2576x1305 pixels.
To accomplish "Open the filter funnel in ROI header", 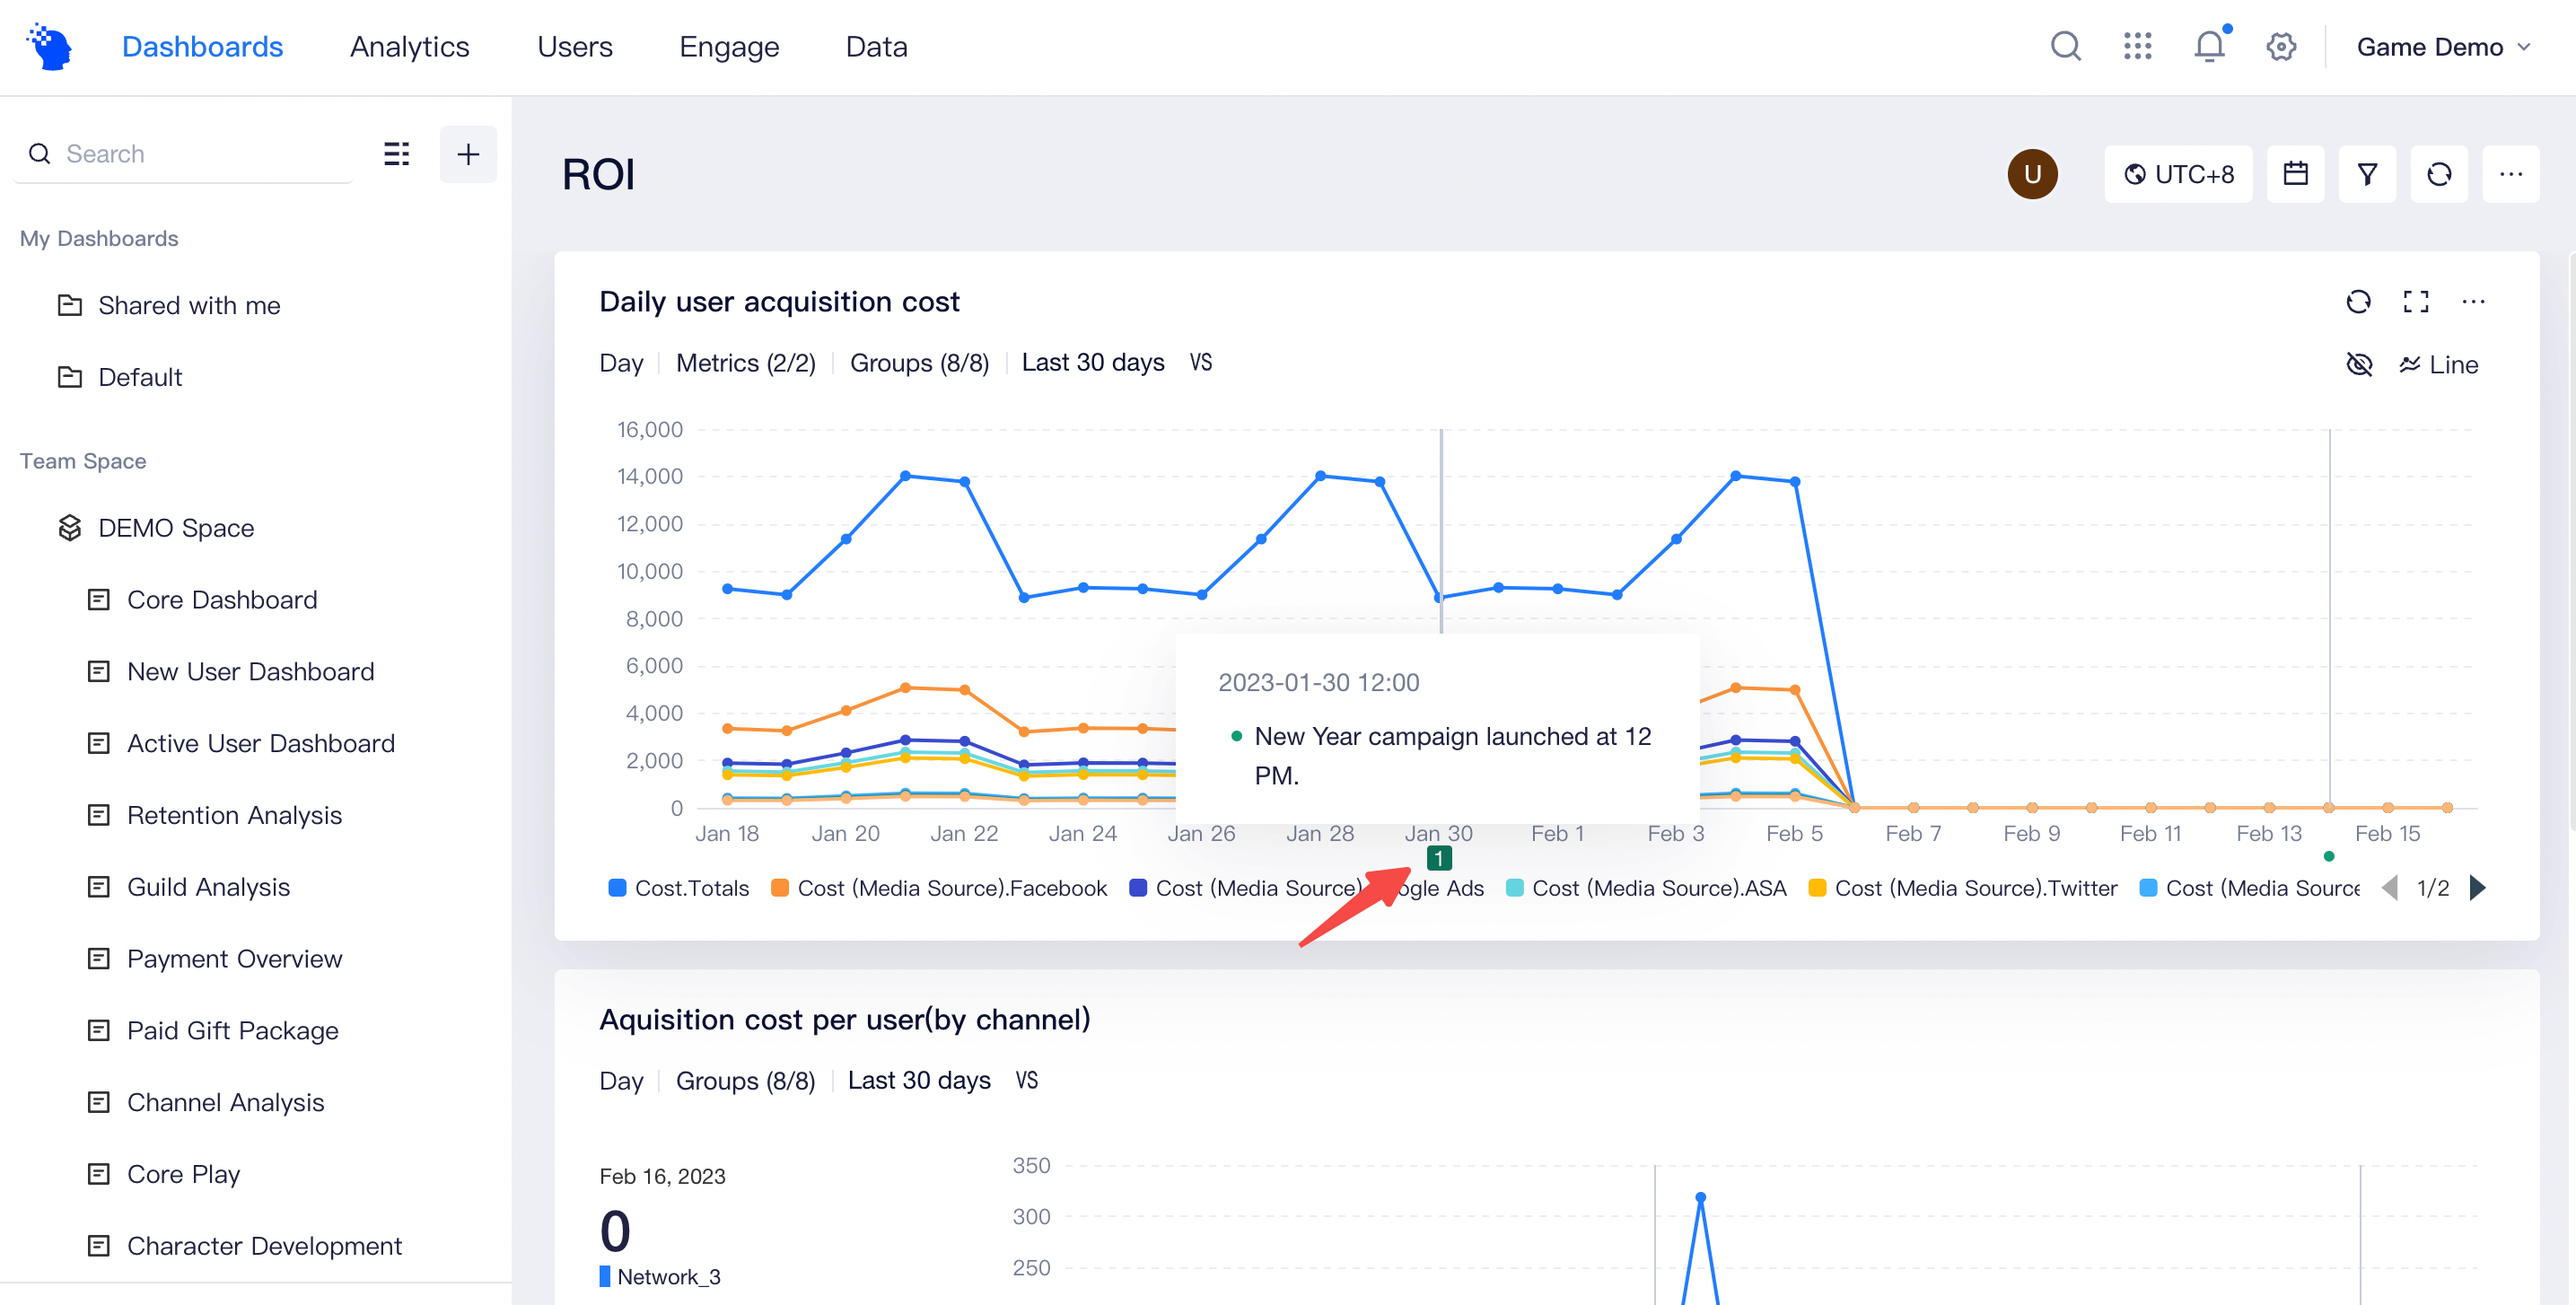I will [x=2367, y=173].
